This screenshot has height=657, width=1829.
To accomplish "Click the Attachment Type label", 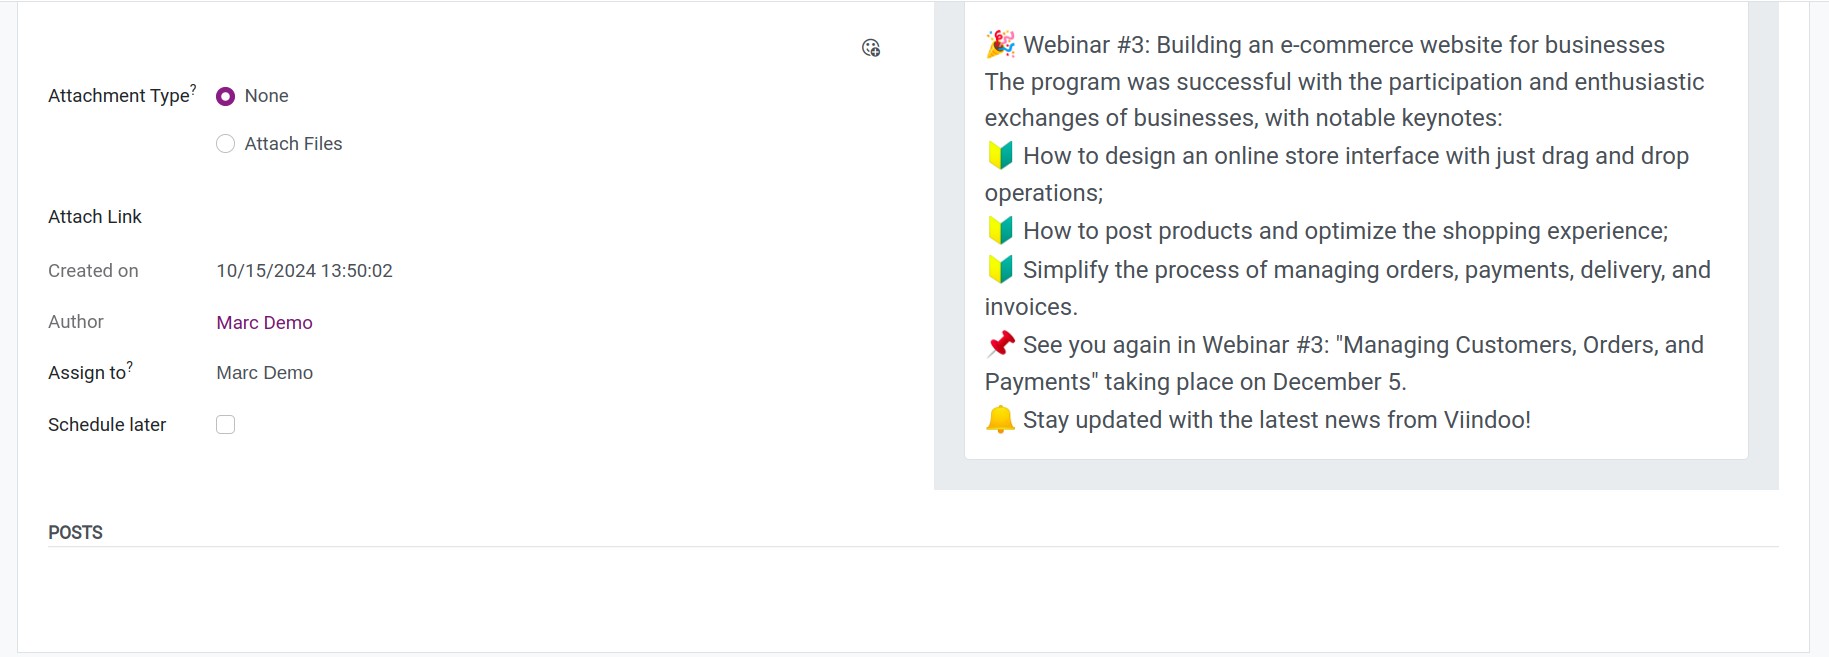I will click(x=118, y=96).
